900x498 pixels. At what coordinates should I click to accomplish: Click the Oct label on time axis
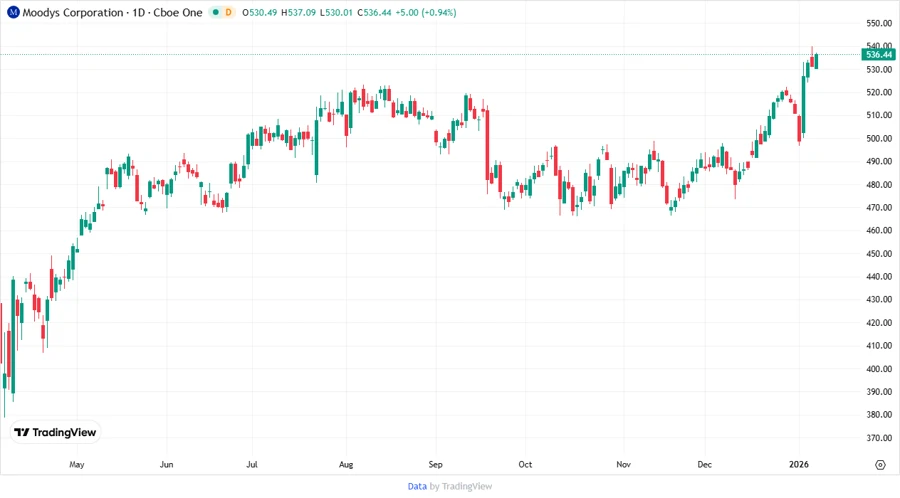[525, 464]
